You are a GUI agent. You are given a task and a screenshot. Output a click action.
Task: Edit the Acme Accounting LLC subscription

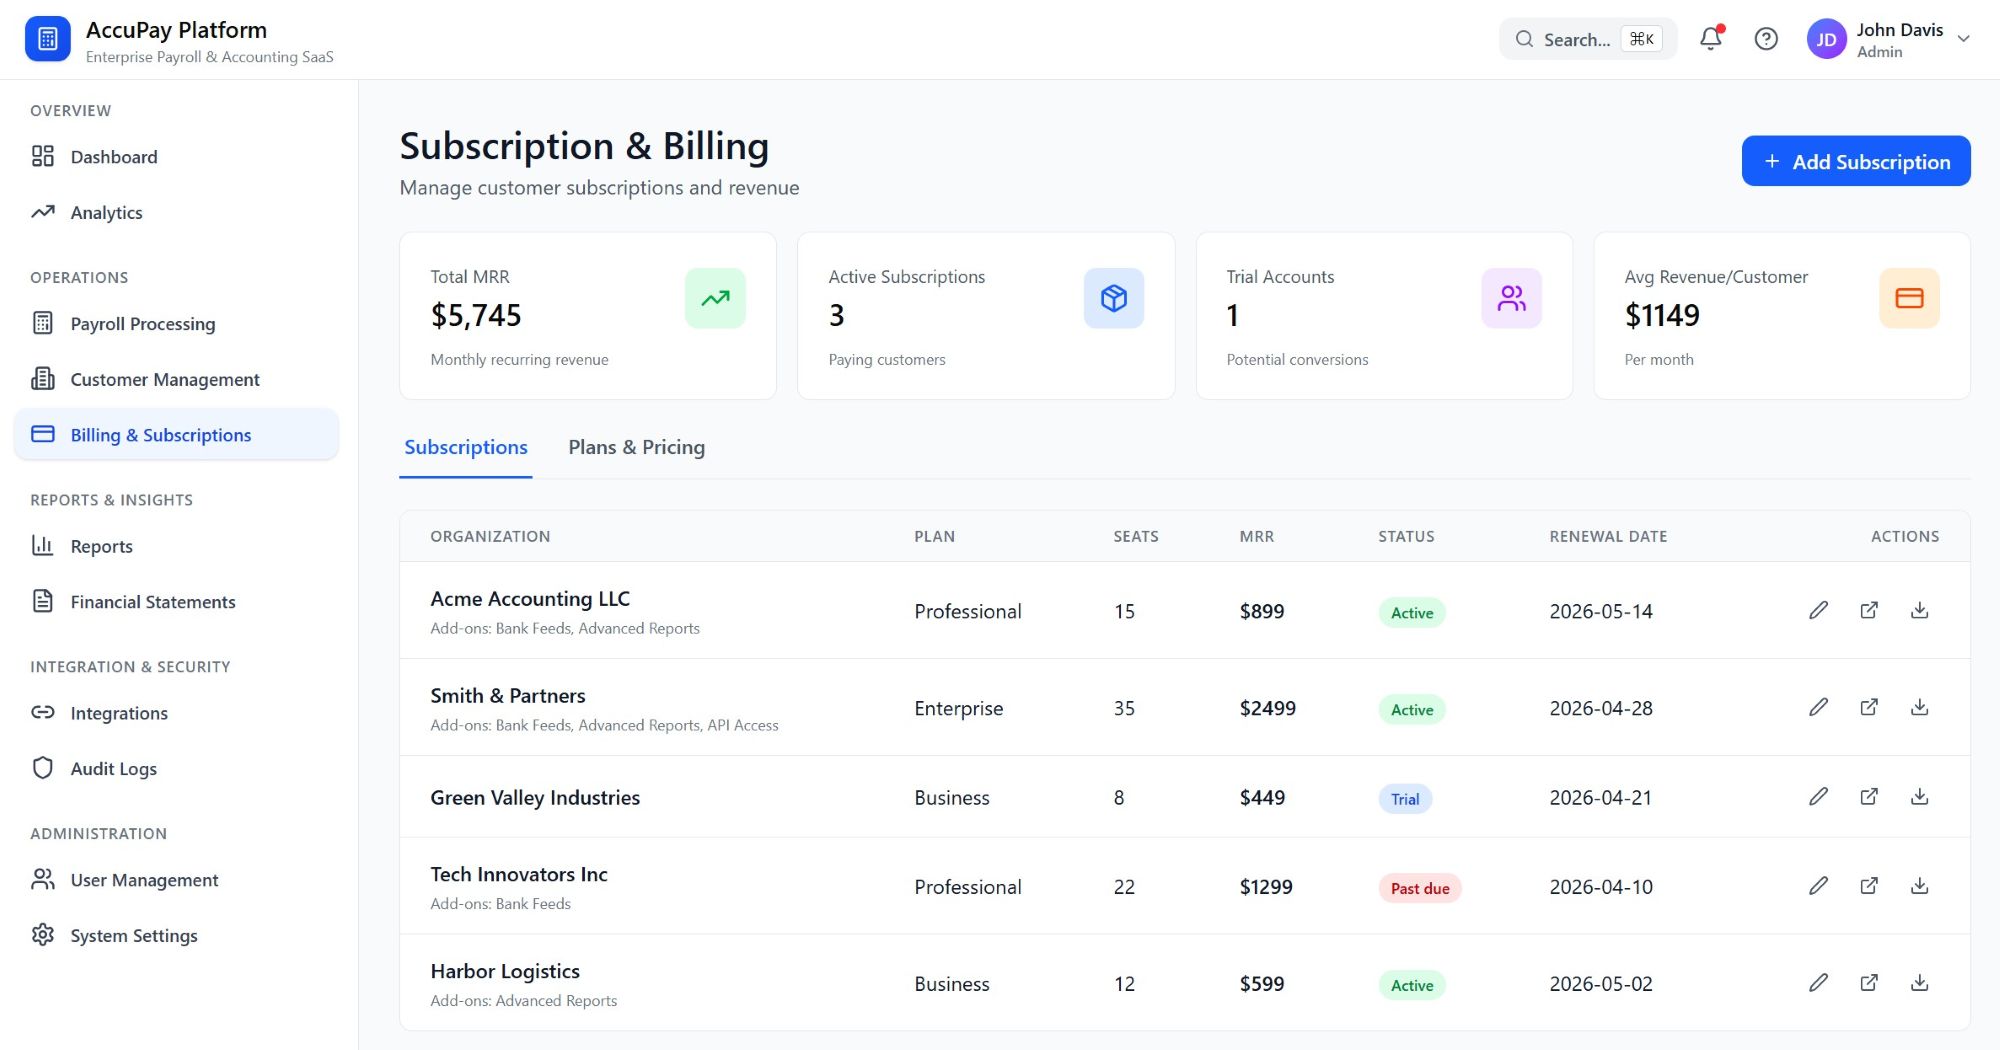pos(1818,610)
